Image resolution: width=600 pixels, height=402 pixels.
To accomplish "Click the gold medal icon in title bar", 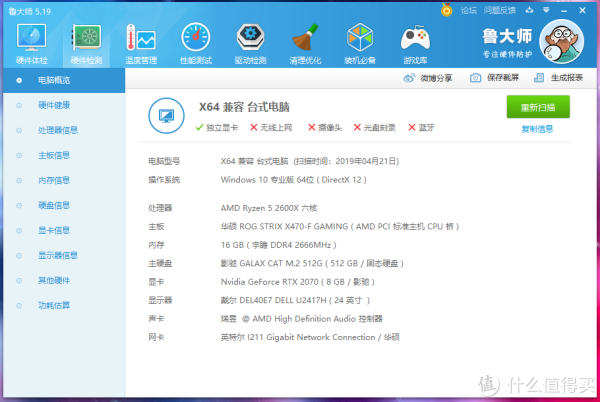I will point(446,10).
